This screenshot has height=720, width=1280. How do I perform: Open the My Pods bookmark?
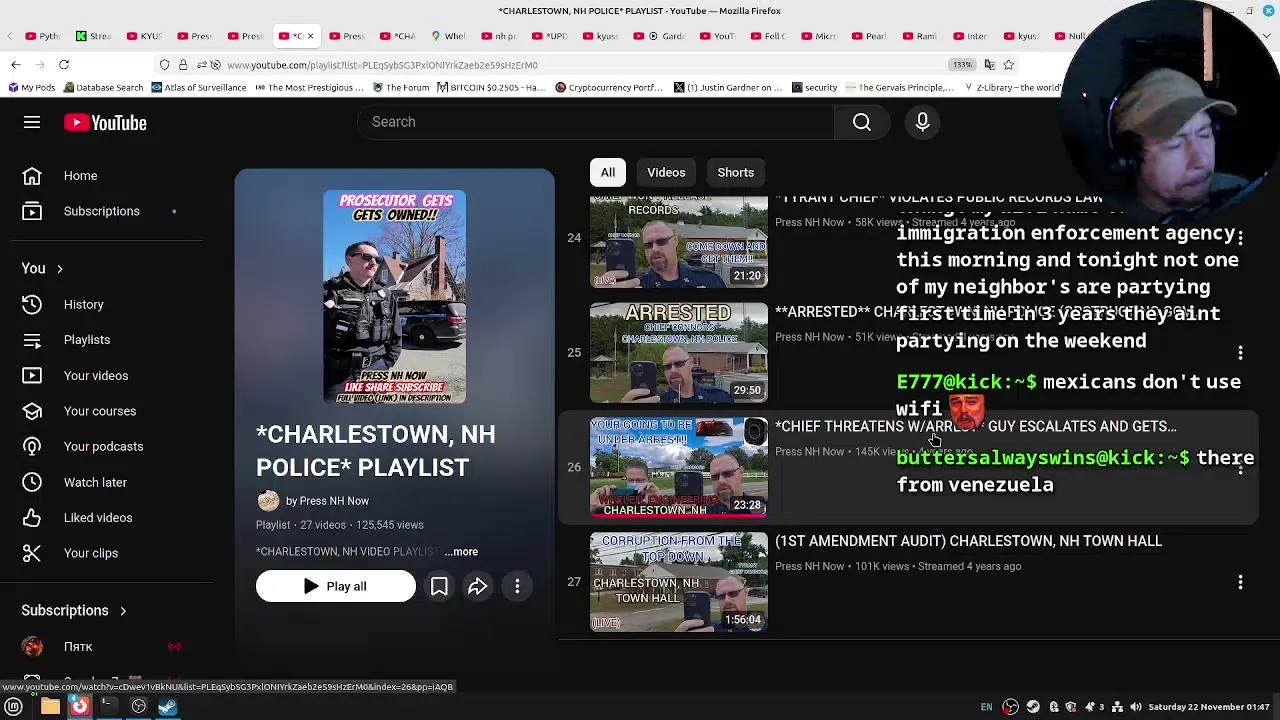31,88
